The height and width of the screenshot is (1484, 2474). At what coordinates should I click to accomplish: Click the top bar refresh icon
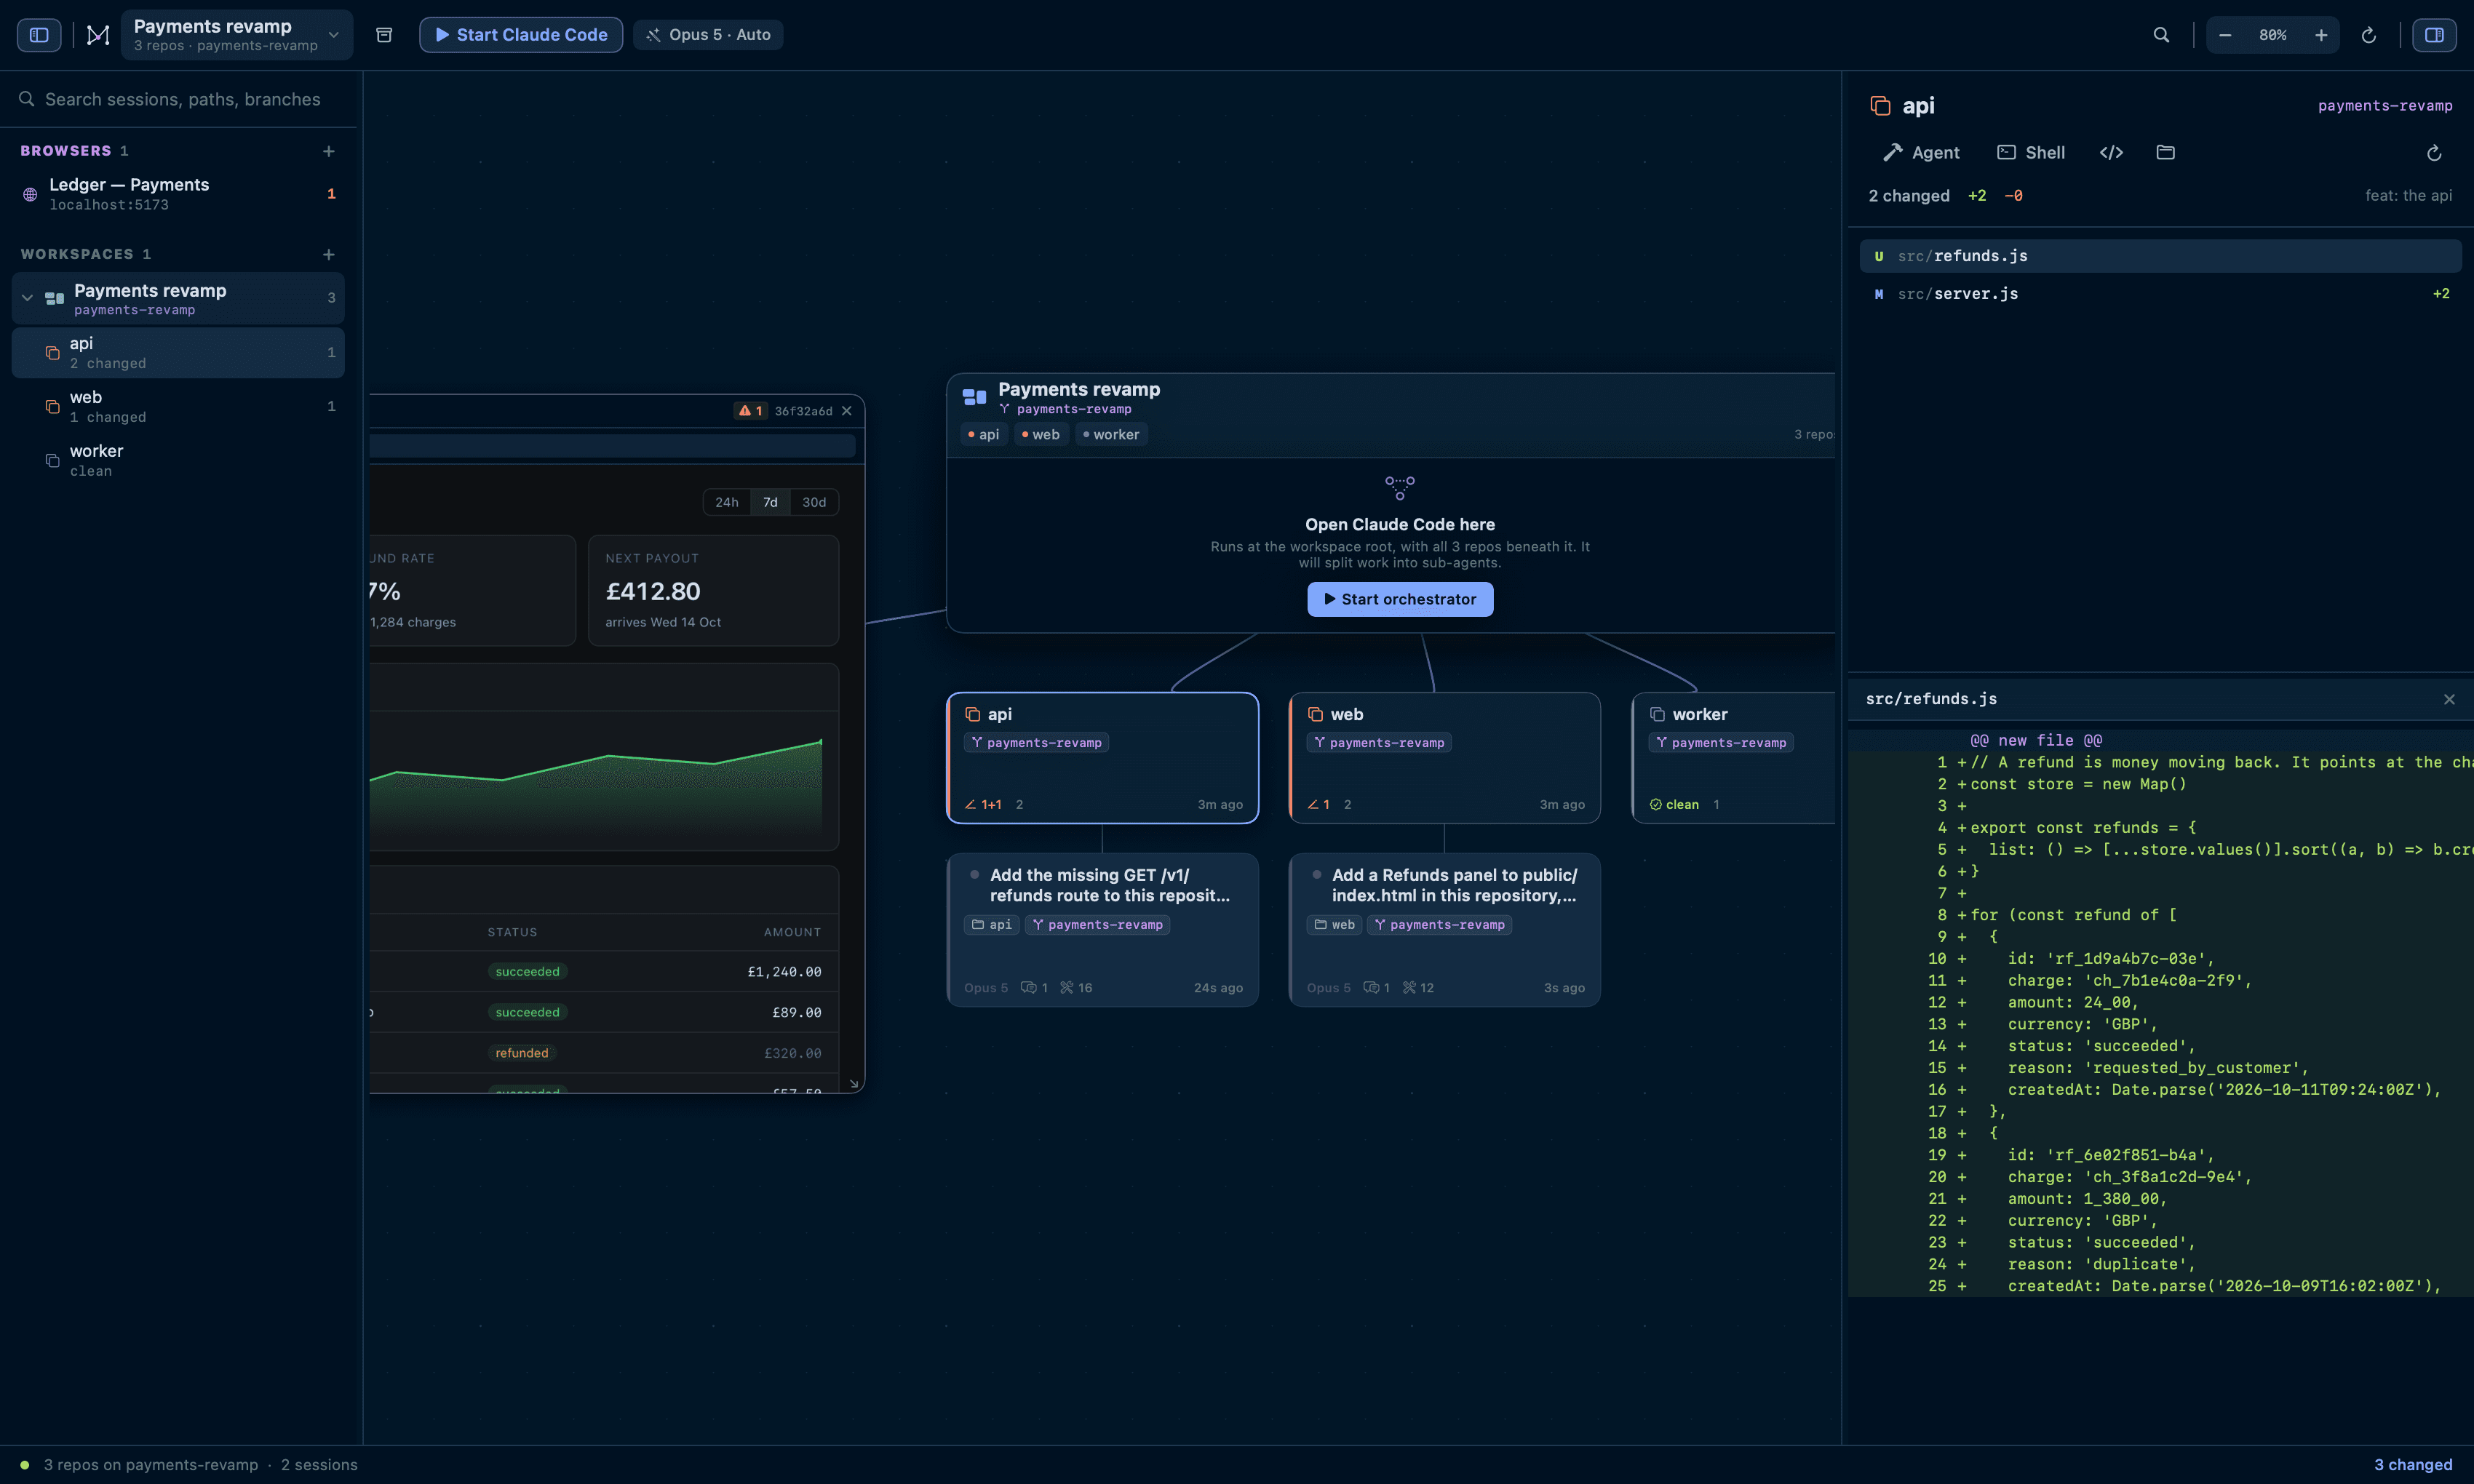[2368, 35]
